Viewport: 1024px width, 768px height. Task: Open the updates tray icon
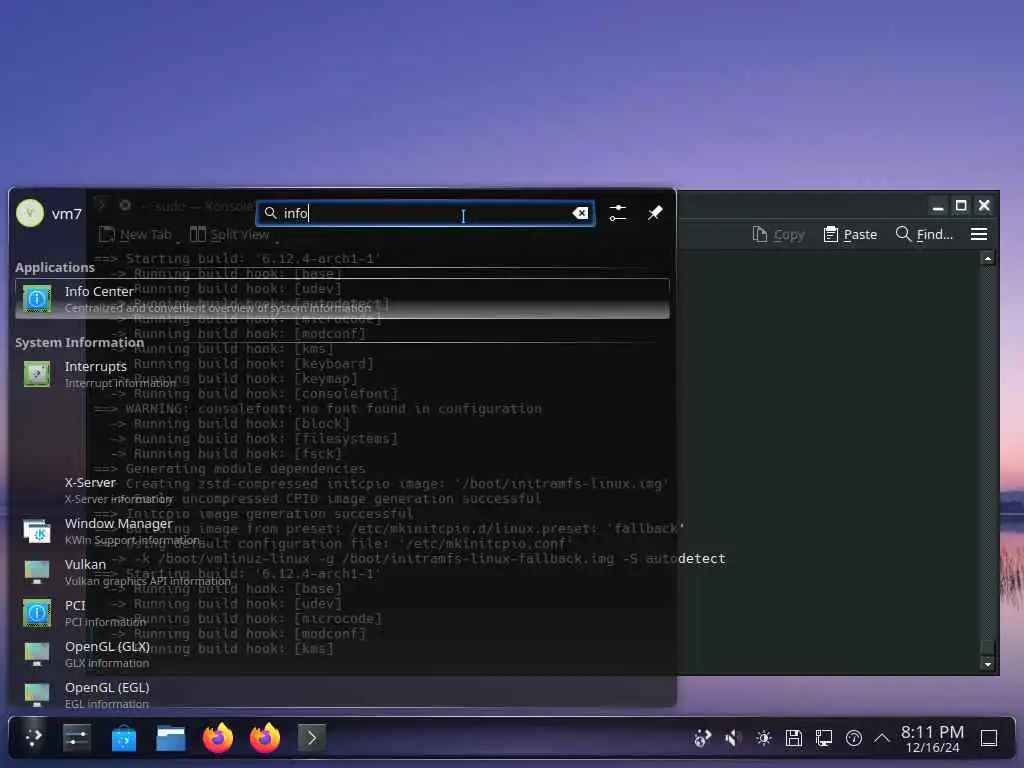702,738
